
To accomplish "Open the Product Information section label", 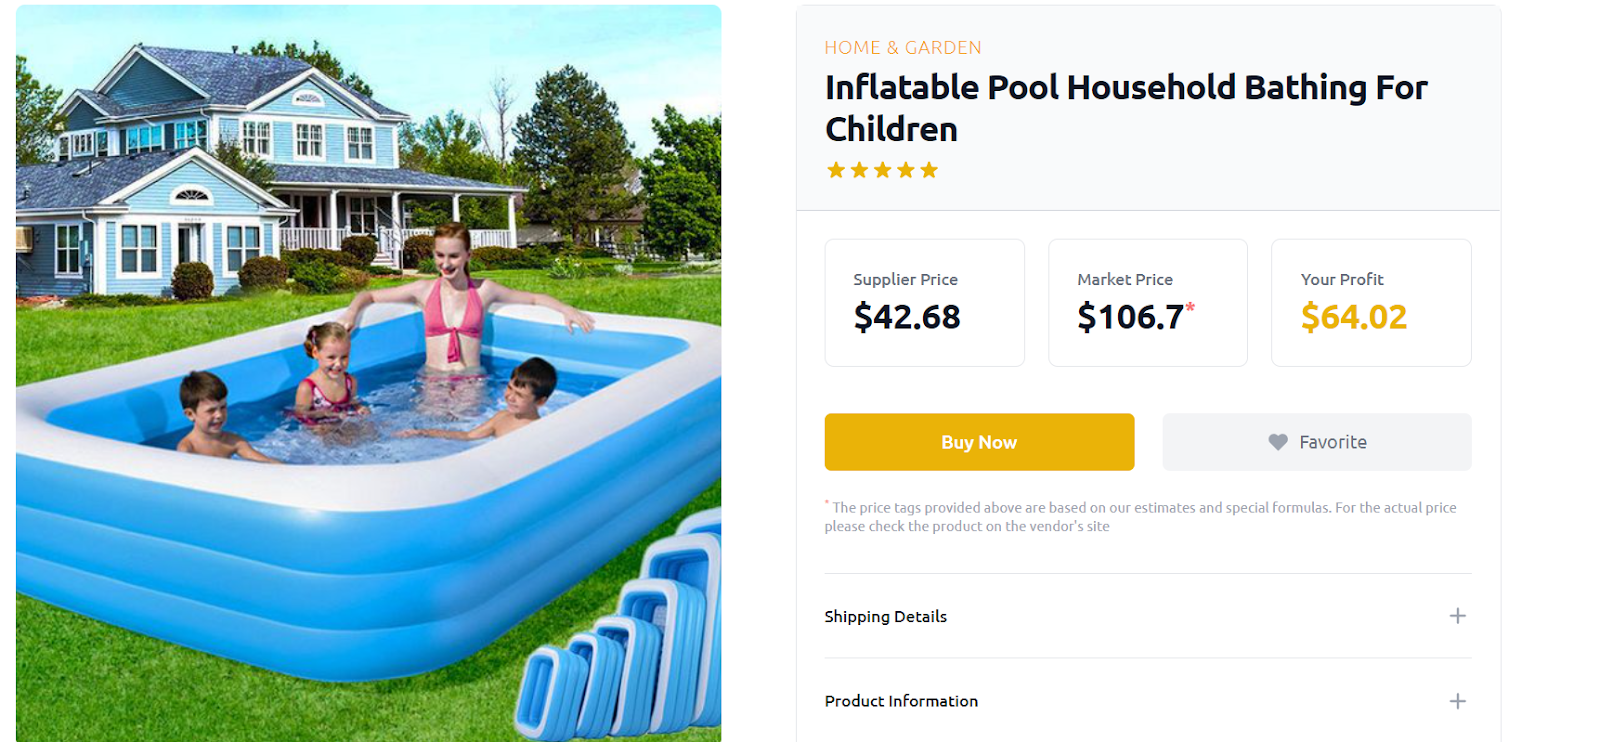I will 901,701.
